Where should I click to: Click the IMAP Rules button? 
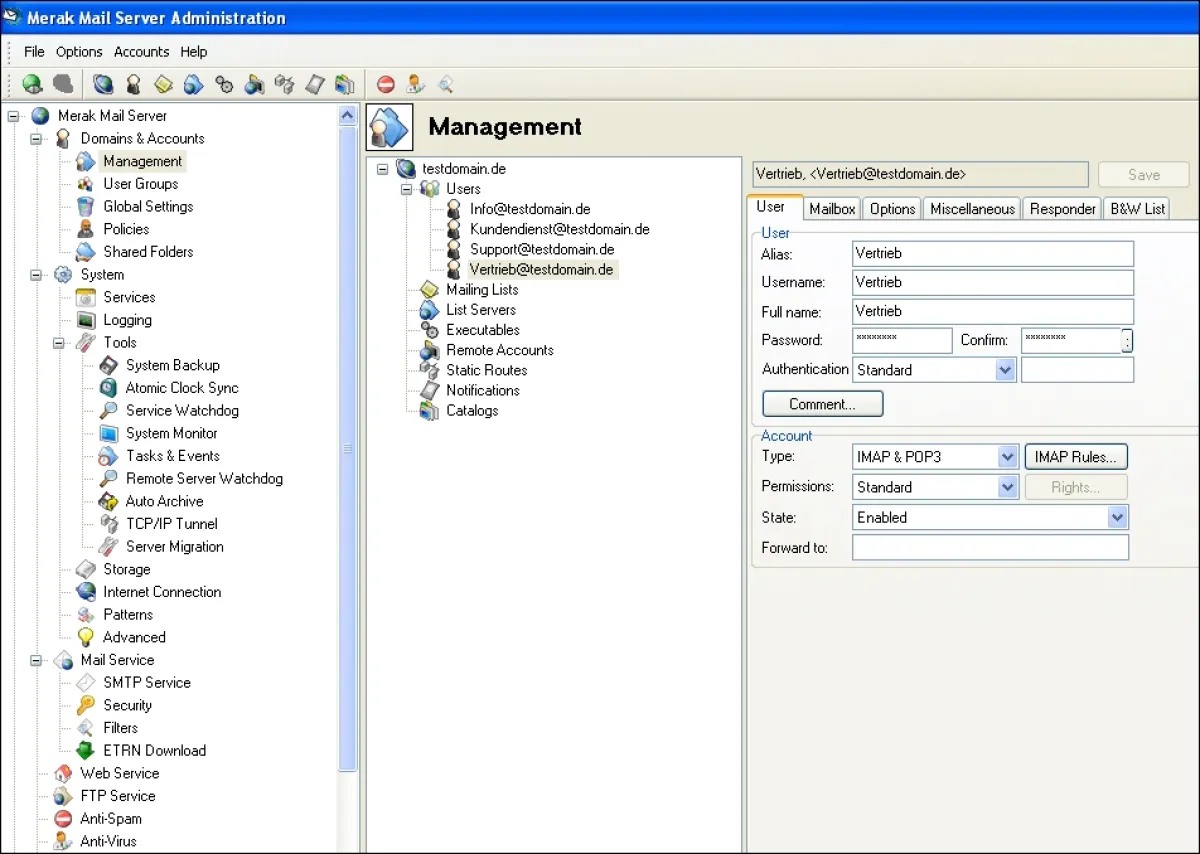[x=1076, y=457]
